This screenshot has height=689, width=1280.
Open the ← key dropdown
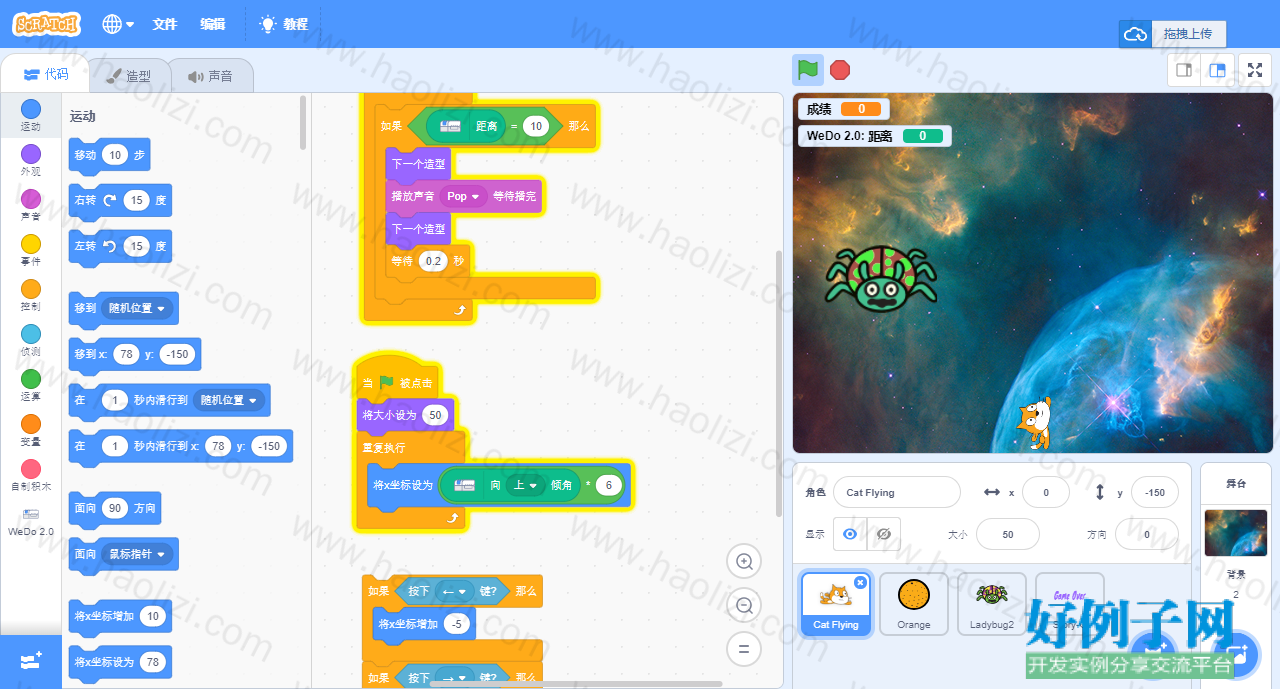(x=455, y=591)
